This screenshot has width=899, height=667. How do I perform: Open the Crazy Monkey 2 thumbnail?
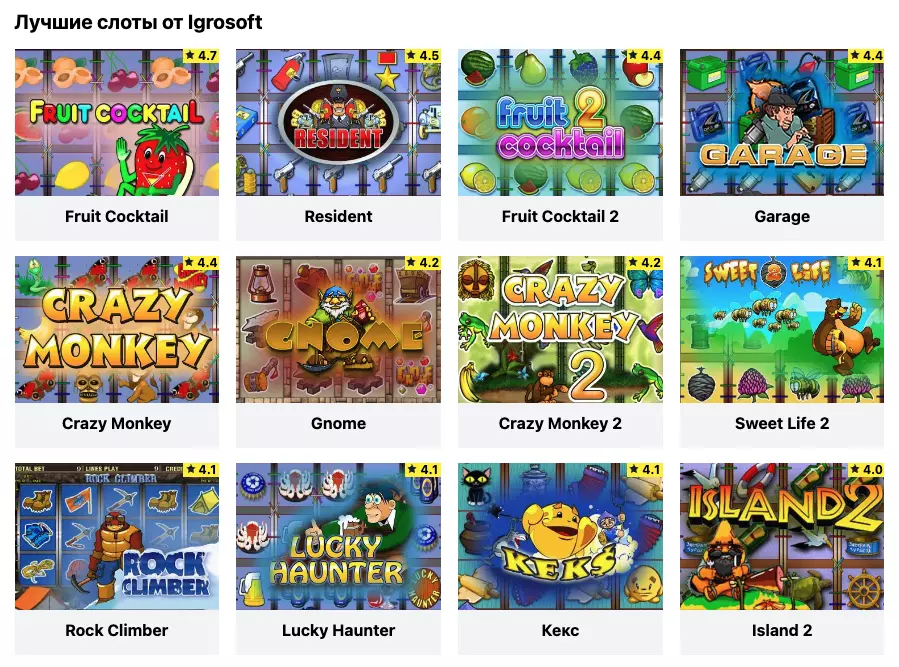point(560,329)
